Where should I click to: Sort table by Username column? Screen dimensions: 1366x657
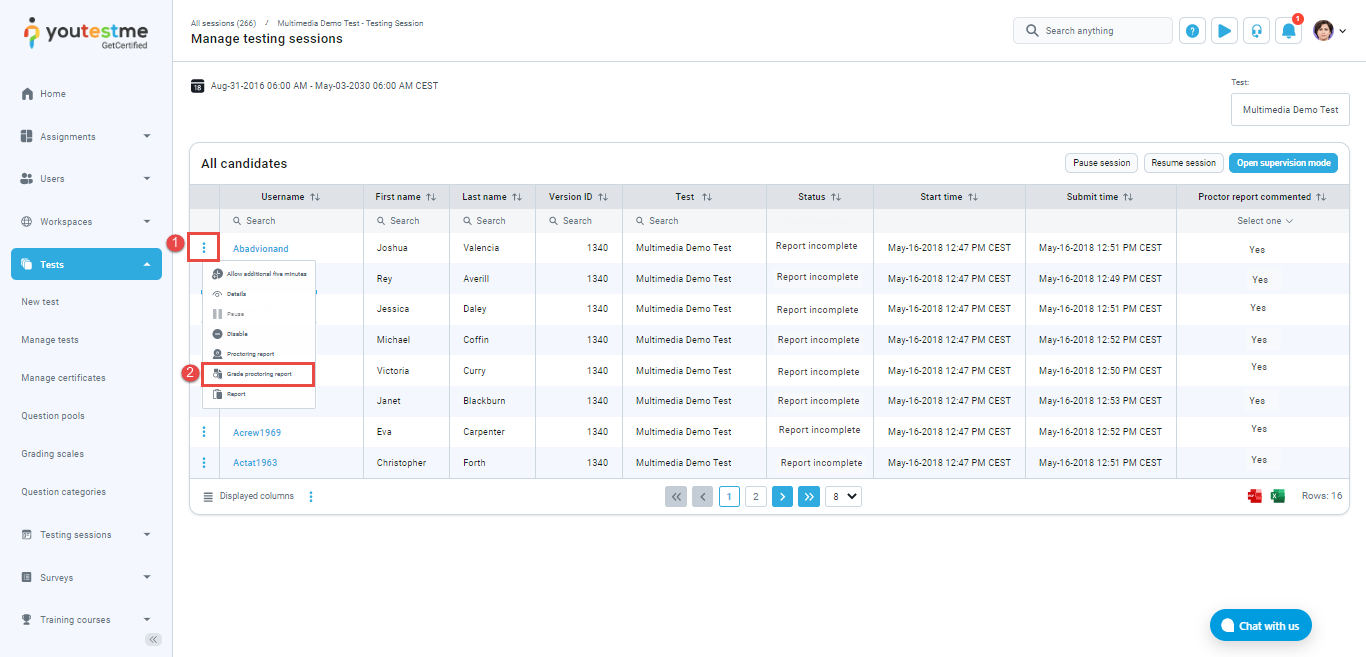tap(315, 197)
